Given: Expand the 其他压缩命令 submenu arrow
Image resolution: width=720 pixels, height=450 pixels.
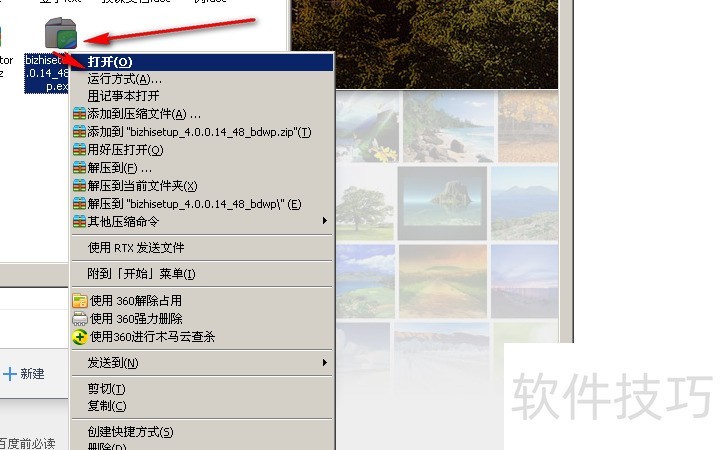Looking at the screenshot, I should (323, 221).
